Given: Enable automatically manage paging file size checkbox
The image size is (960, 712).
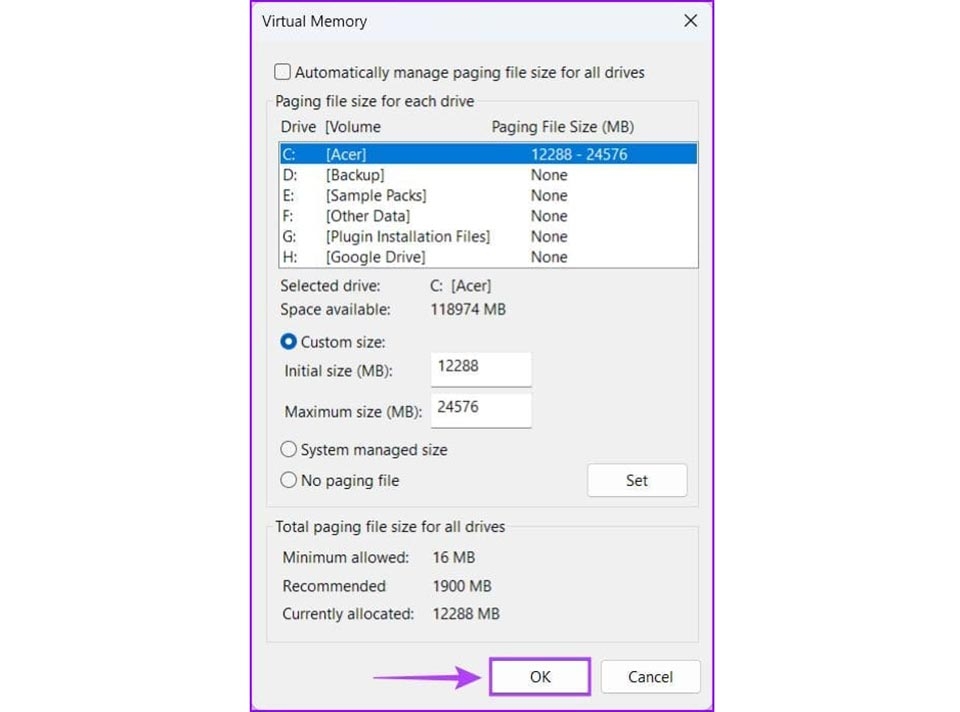Looking at the screenshot, I should click(x=282, y=72).
